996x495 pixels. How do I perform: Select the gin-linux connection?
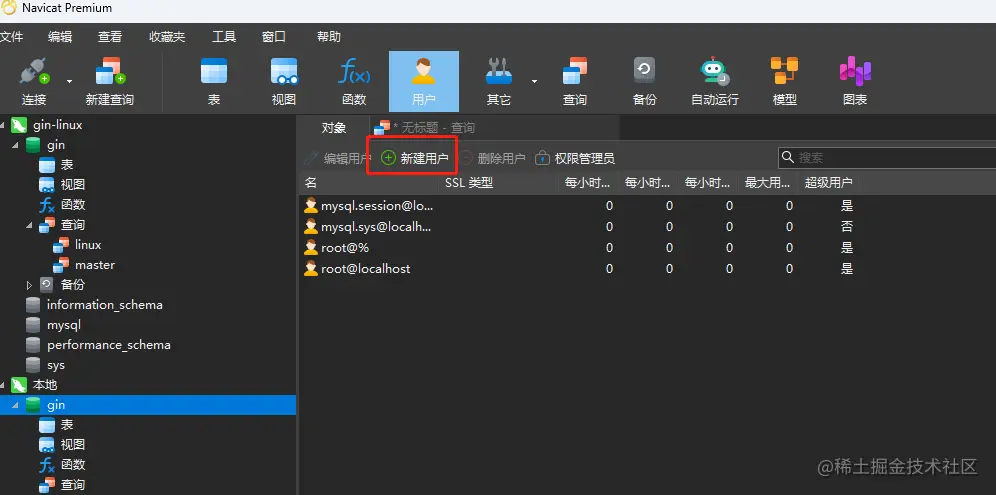click(58, 125)
